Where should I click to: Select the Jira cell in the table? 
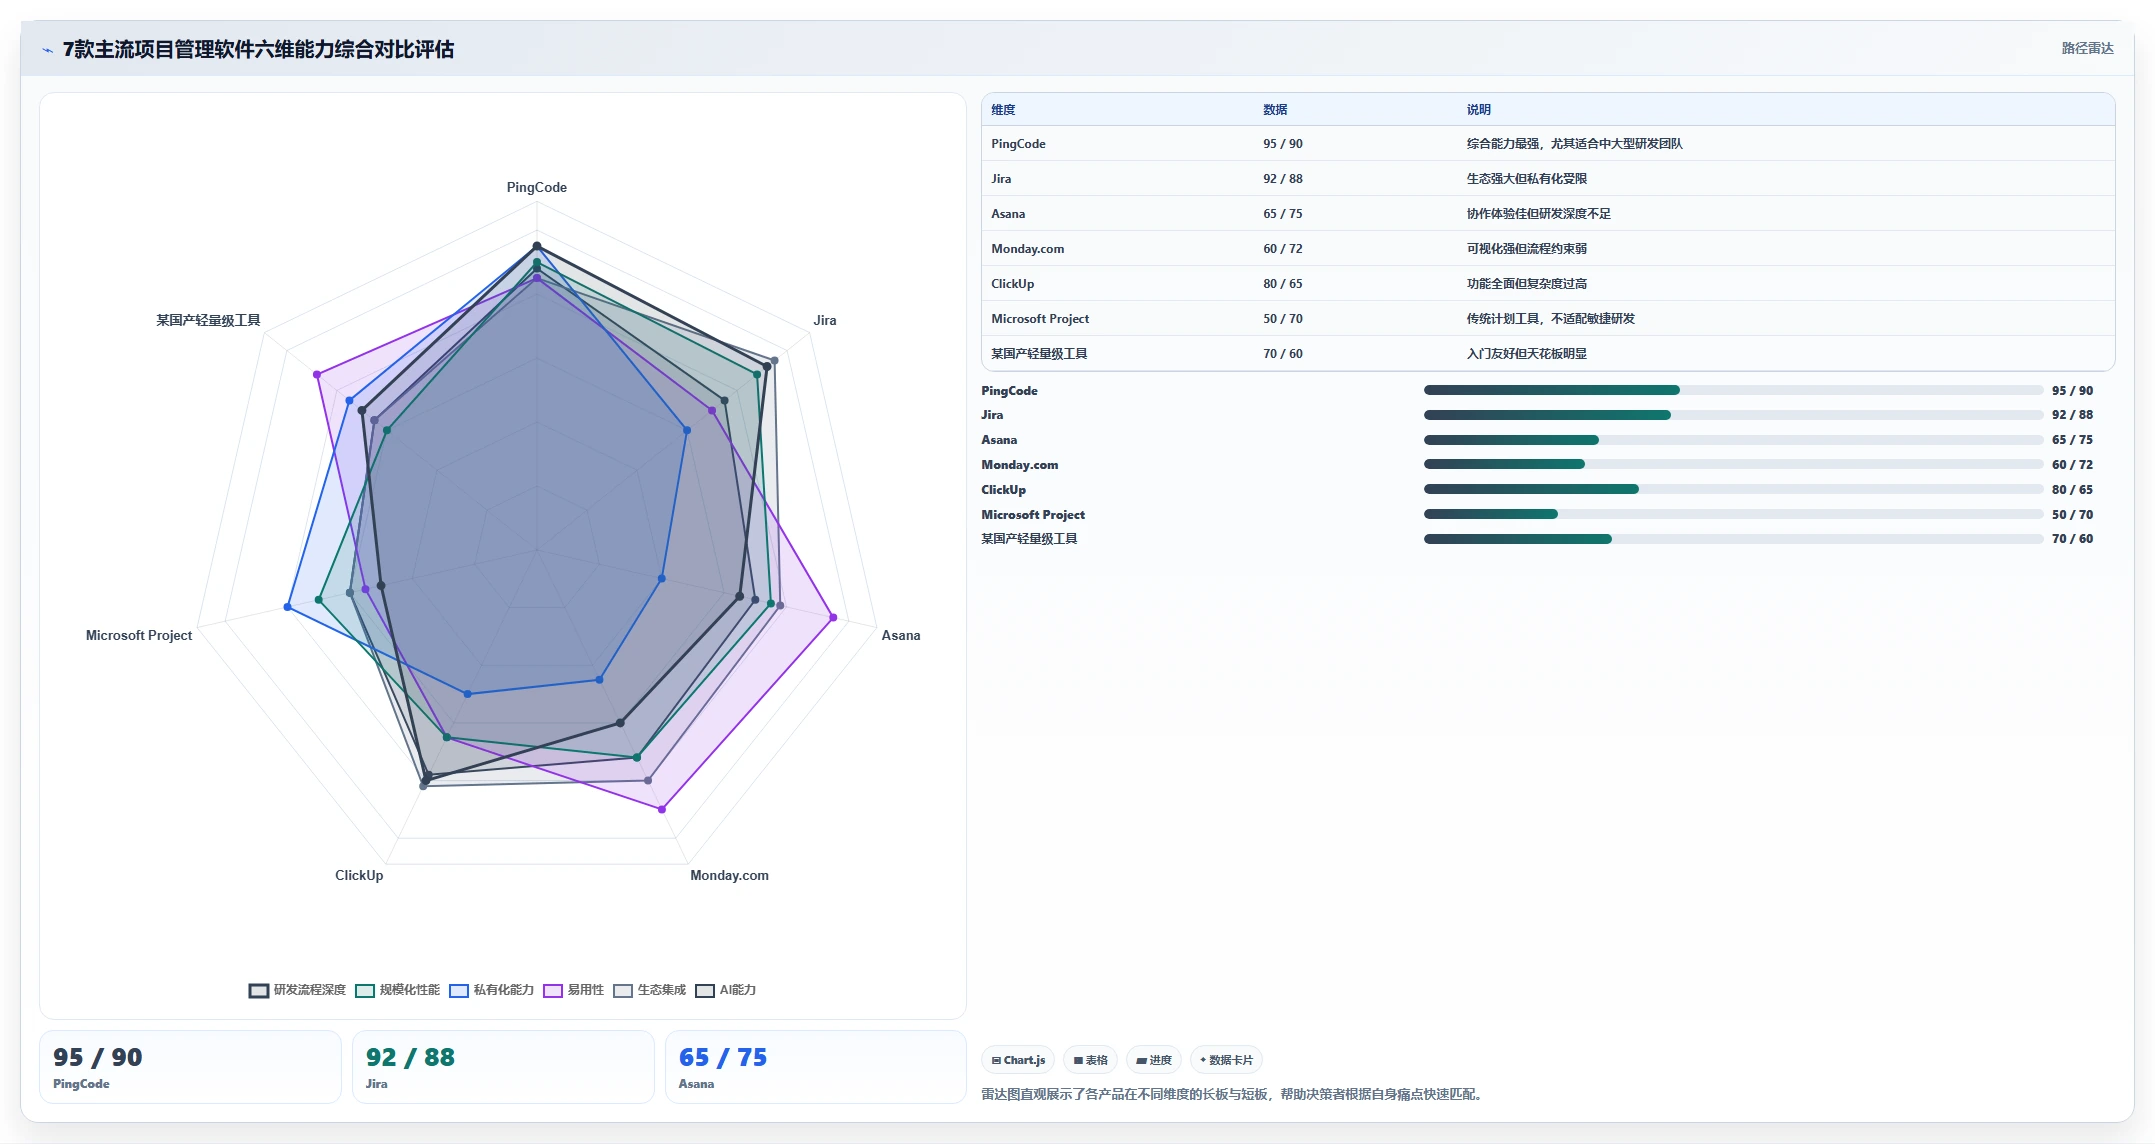tap(1001, 179)
